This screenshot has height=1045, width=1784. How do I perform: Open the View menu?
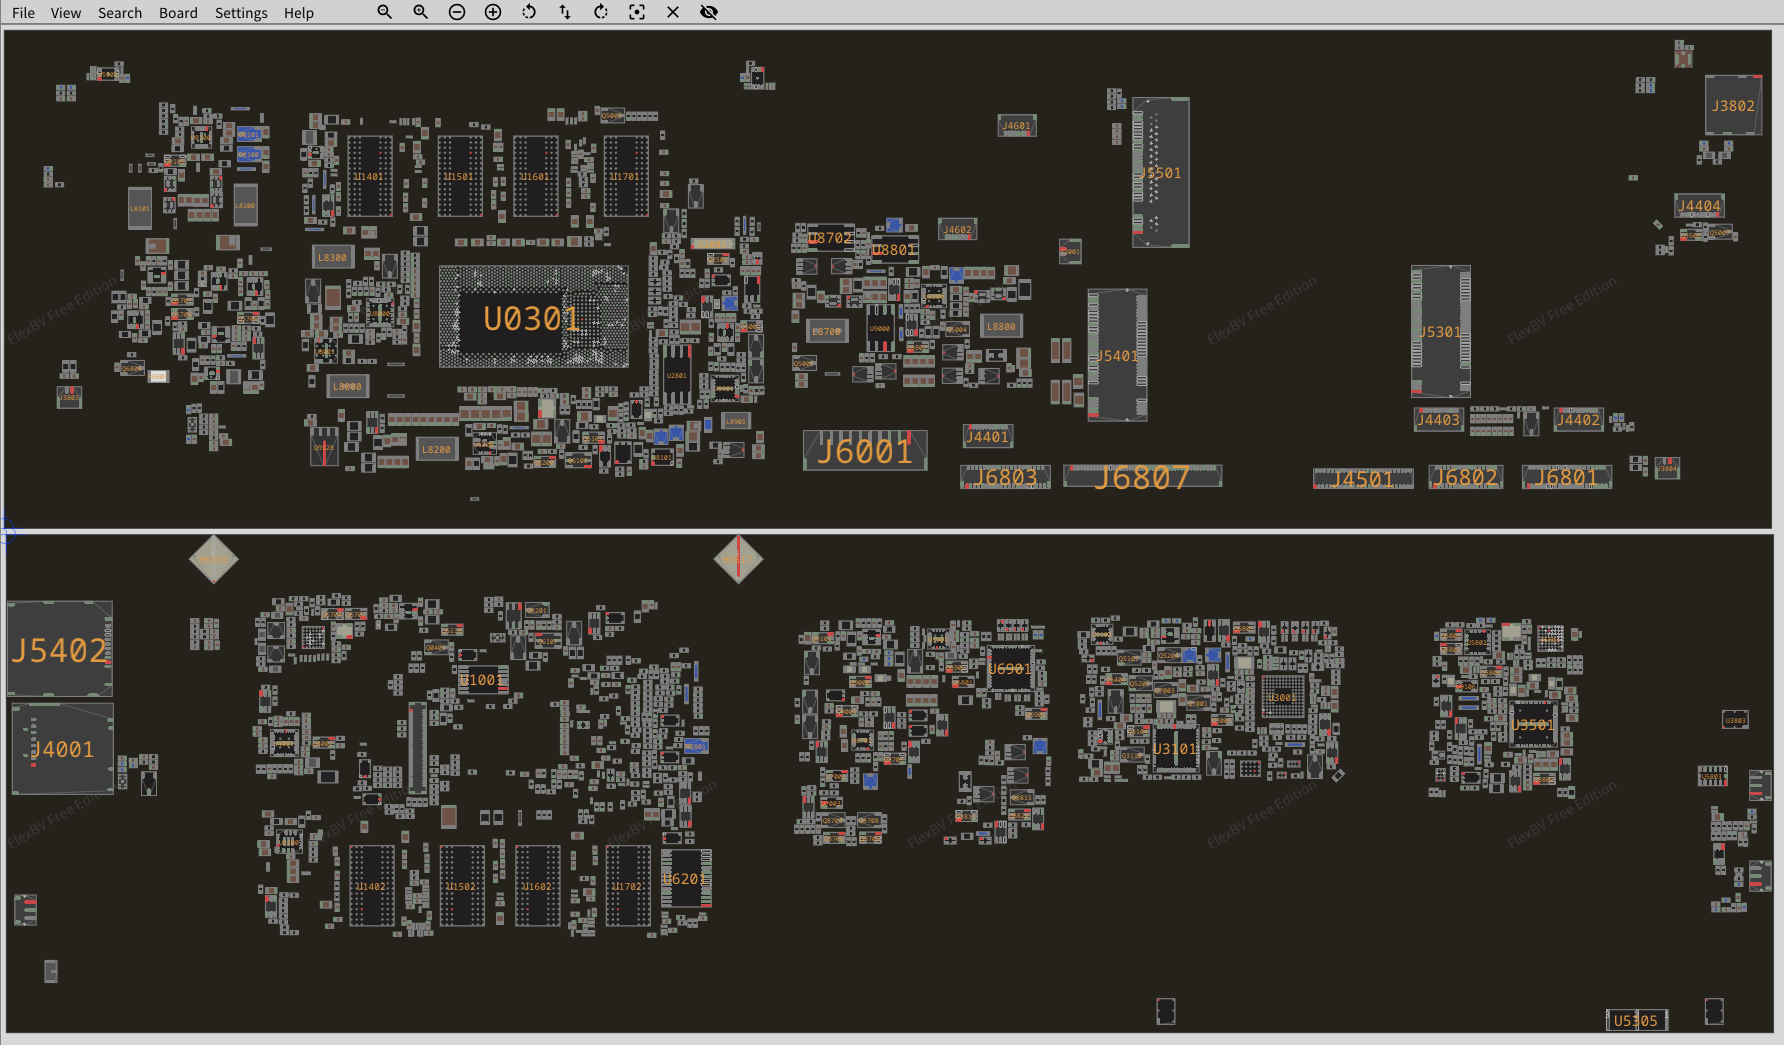tap(66, 13)
